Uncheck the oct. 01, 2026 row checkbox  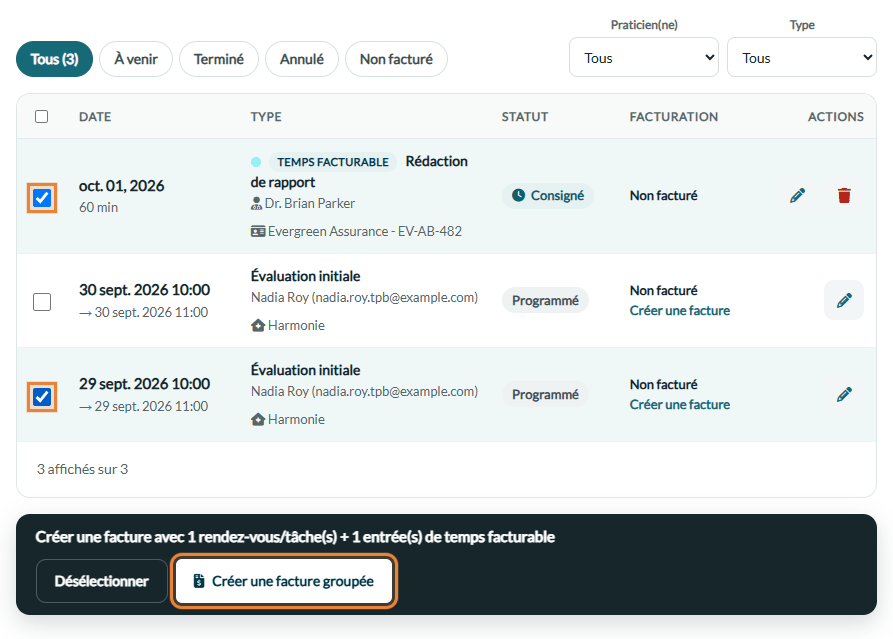[x=42, y=198]
